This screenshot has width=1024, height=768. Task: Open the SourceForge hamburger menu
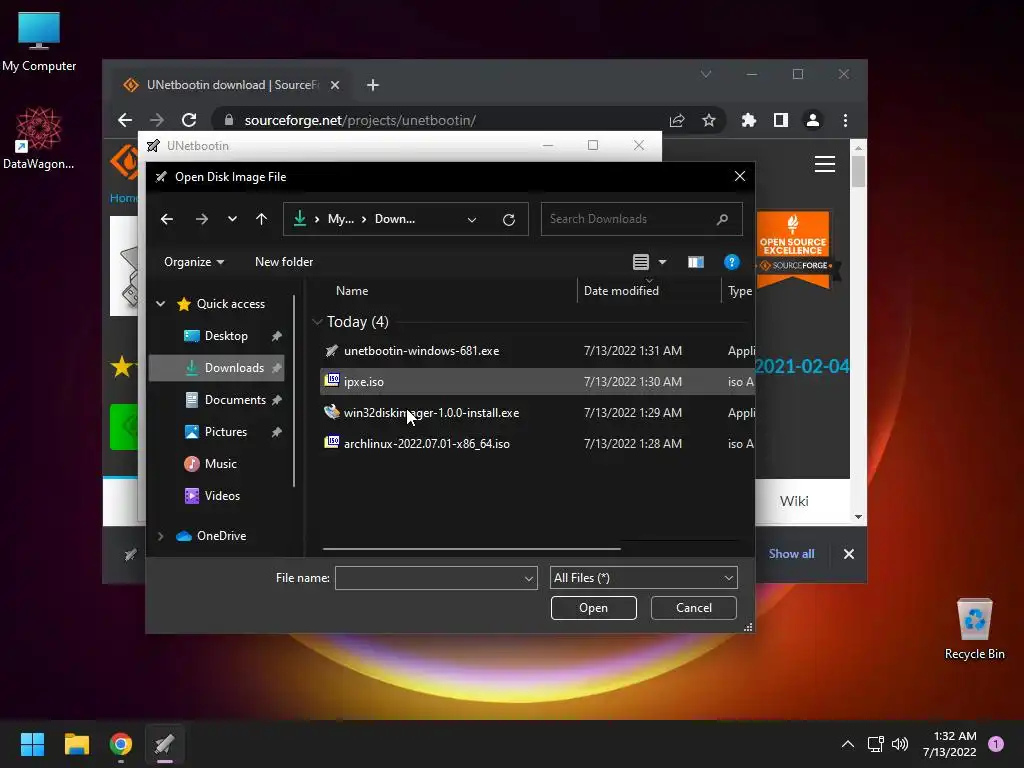pos(825,164)
